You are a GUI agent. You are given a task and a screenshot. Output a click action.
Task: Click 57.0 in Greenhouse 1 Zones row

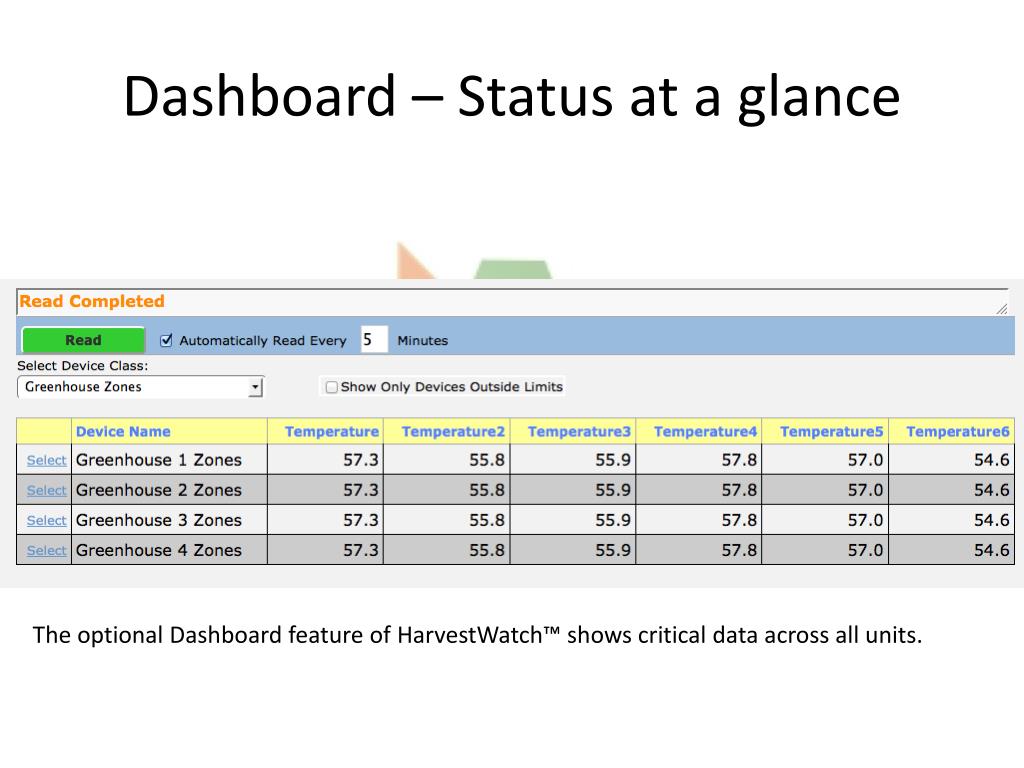[x=865, y=460]
